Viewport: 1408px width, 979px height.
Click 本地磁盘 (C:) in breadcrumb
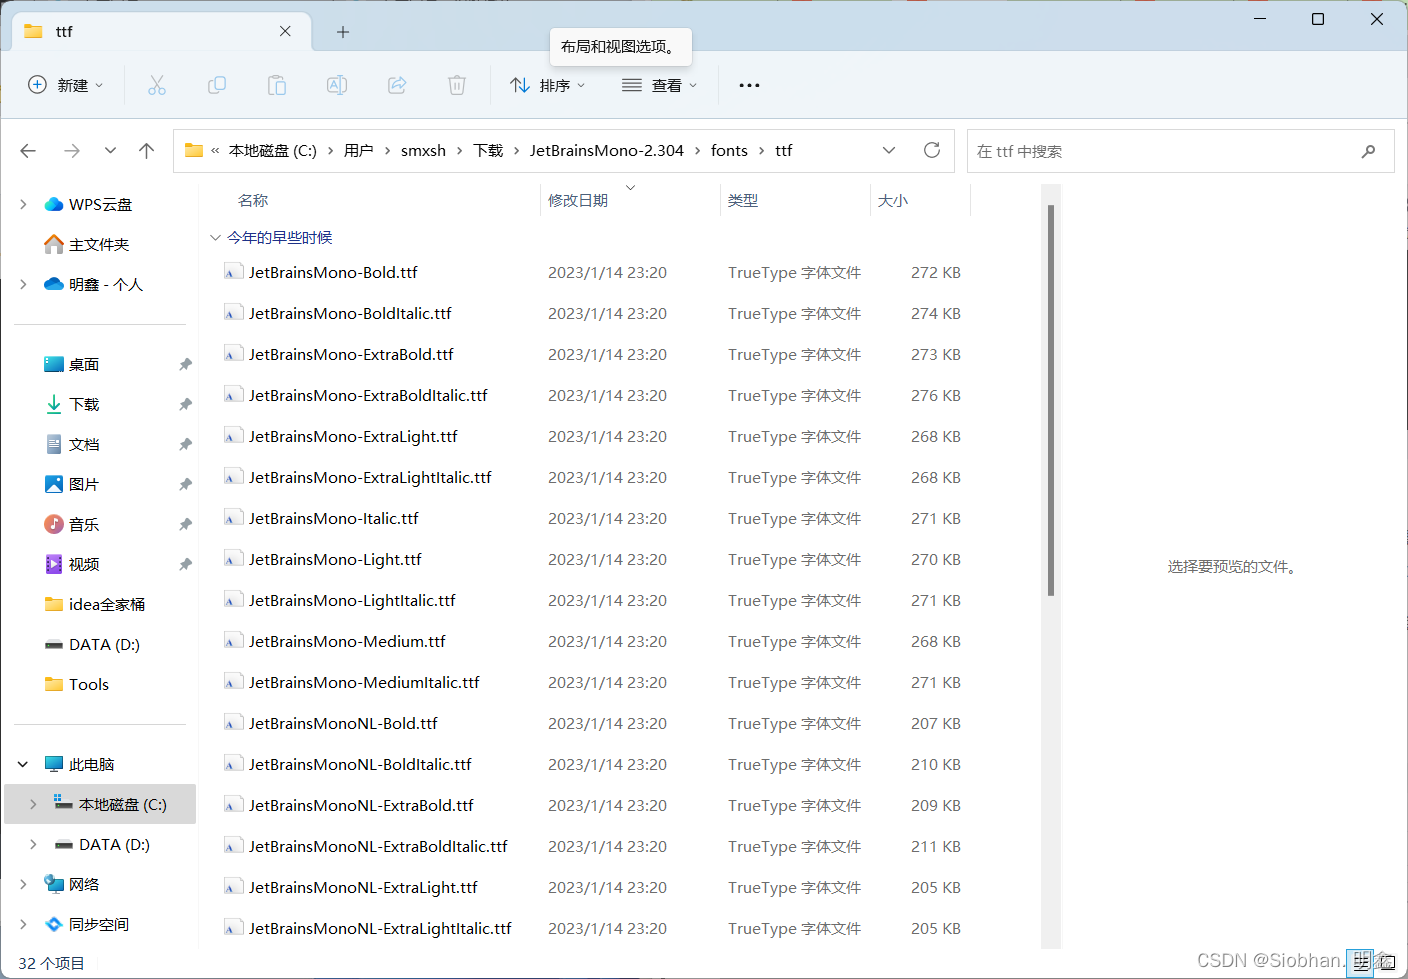273,150
